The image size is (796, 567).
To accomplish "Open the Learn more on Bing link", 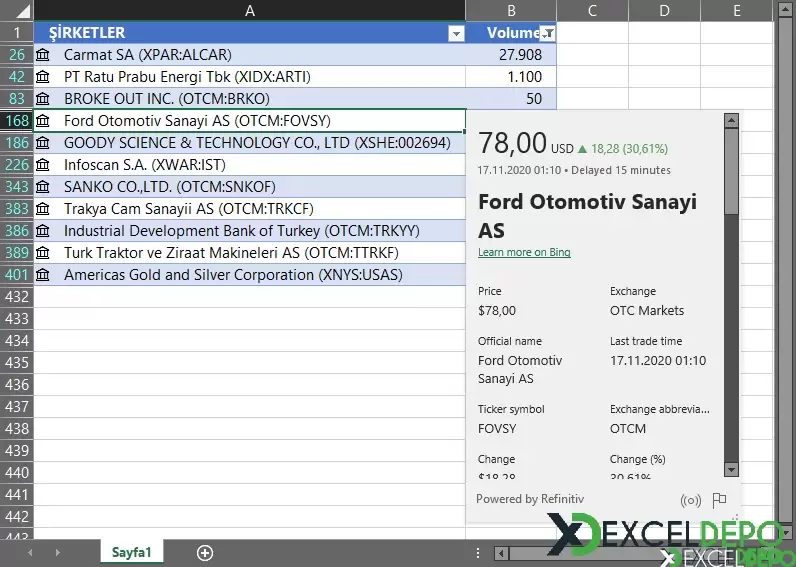I will click(524, 252).
